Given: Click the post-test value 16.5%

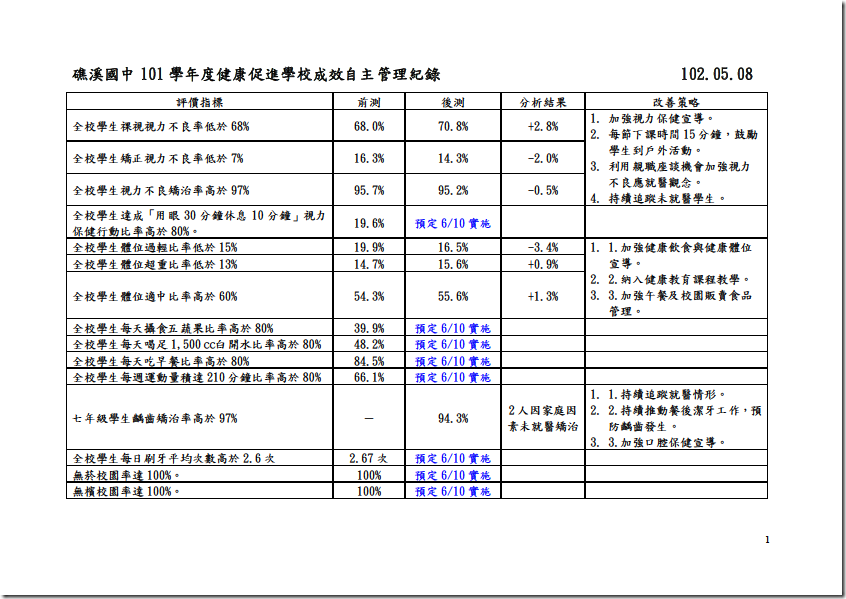Looking at the screenshot, I should point(453,247).
